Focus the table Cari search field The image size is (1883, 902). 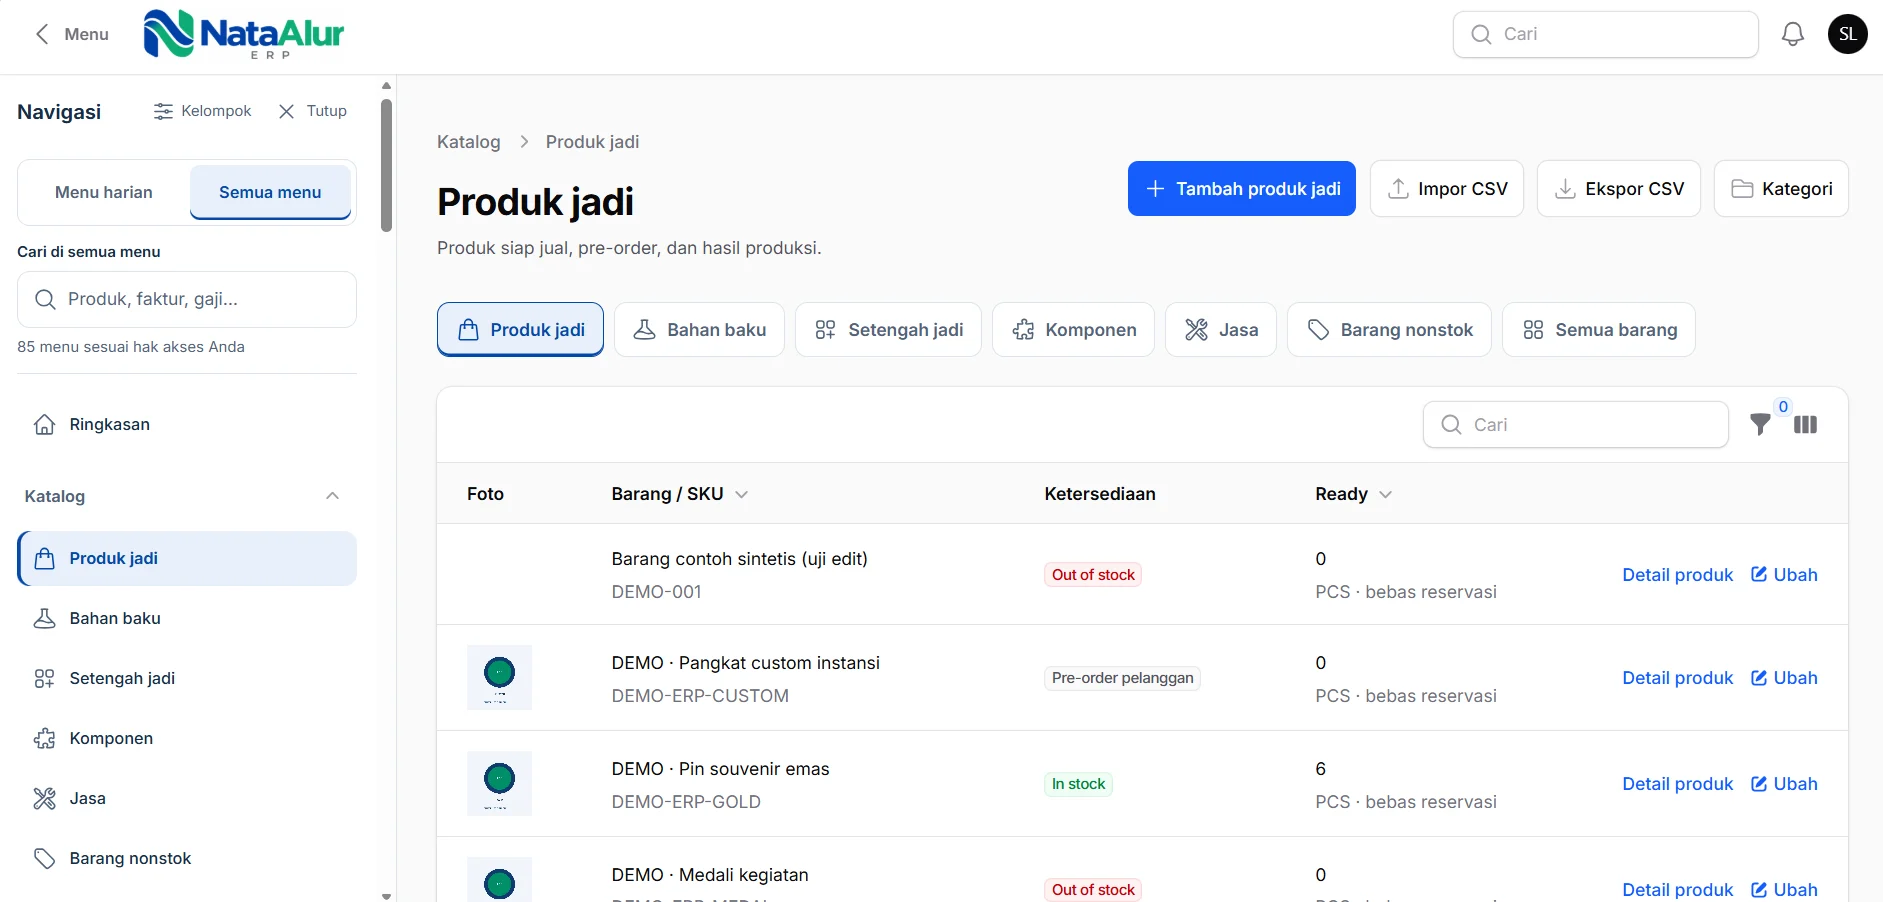click(1576, 425)
